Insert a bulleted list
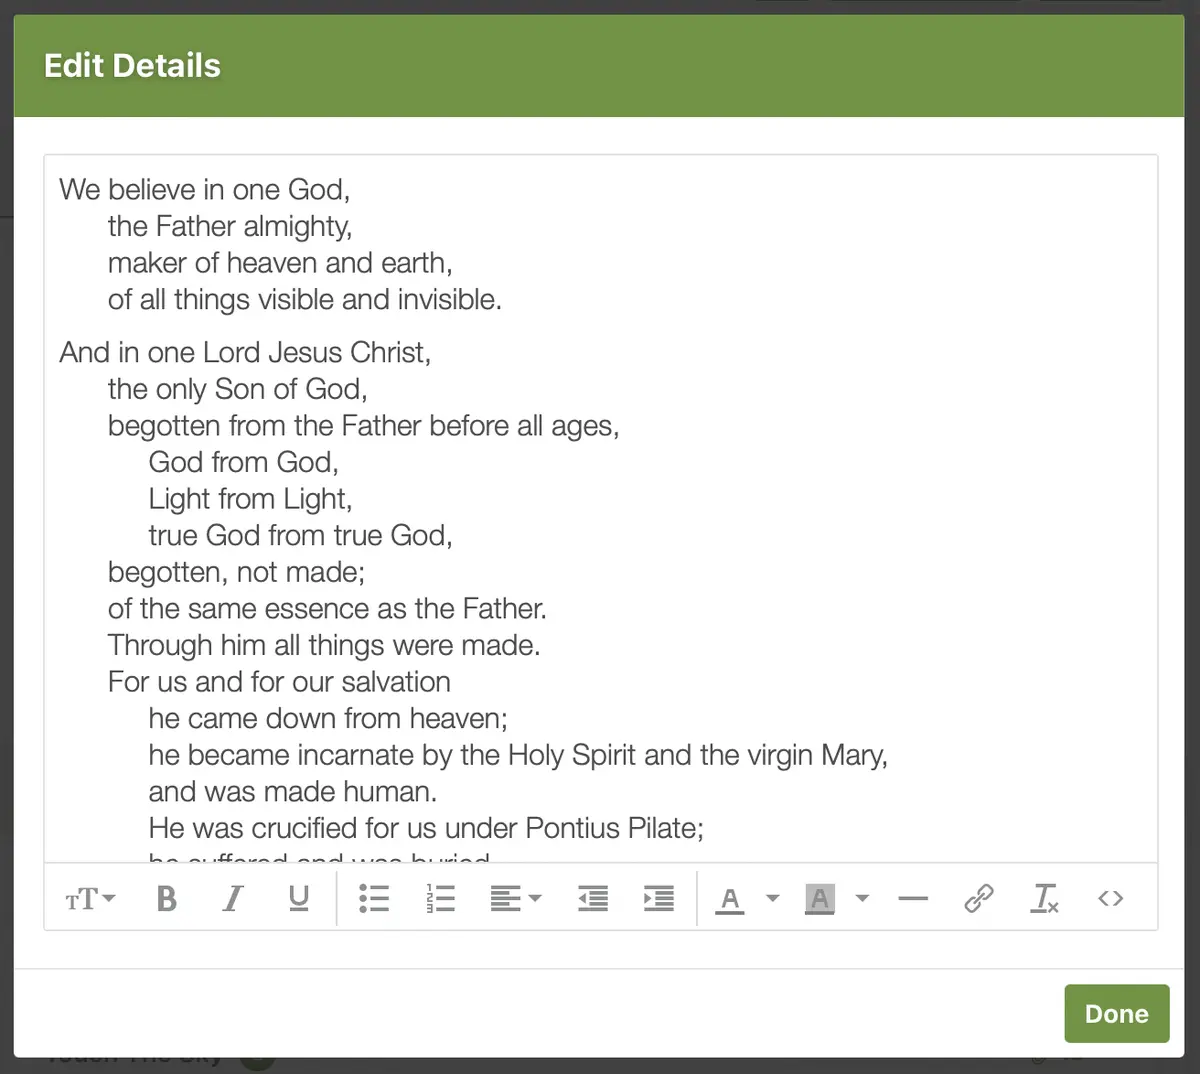The image size is (1200, 1074). pos(374,899)
